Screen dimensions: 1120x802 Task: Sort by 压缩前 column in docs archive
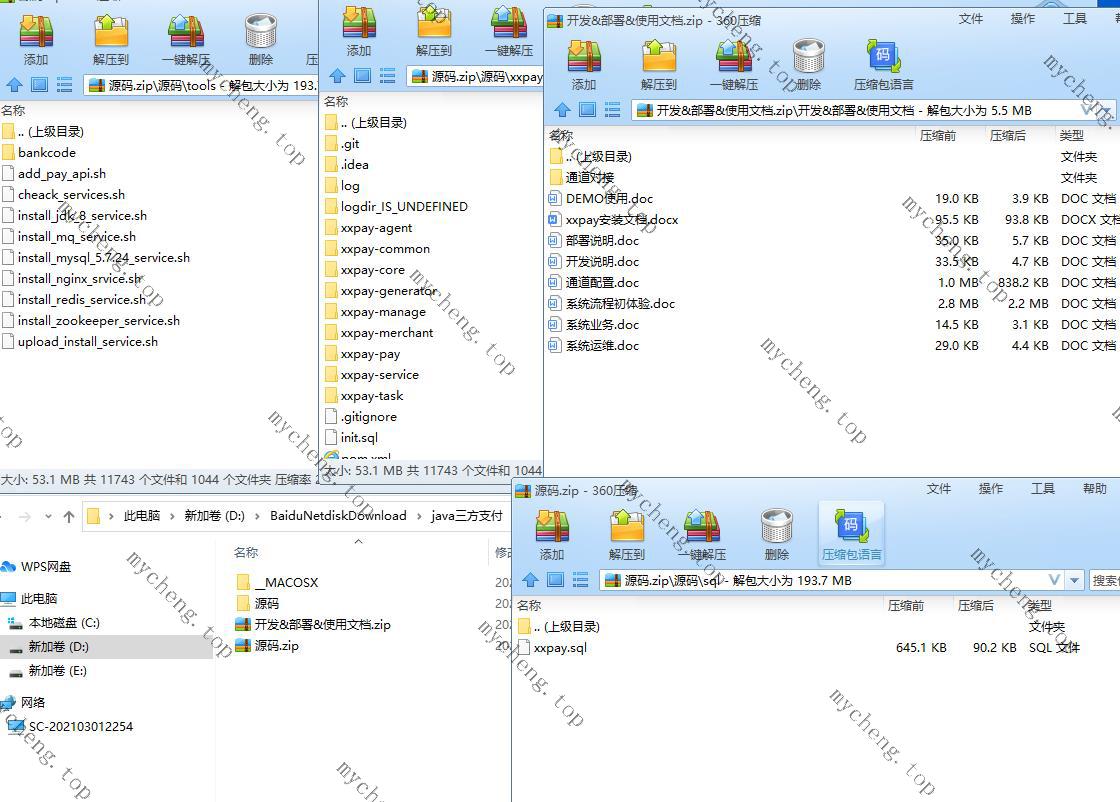[938, 136]
